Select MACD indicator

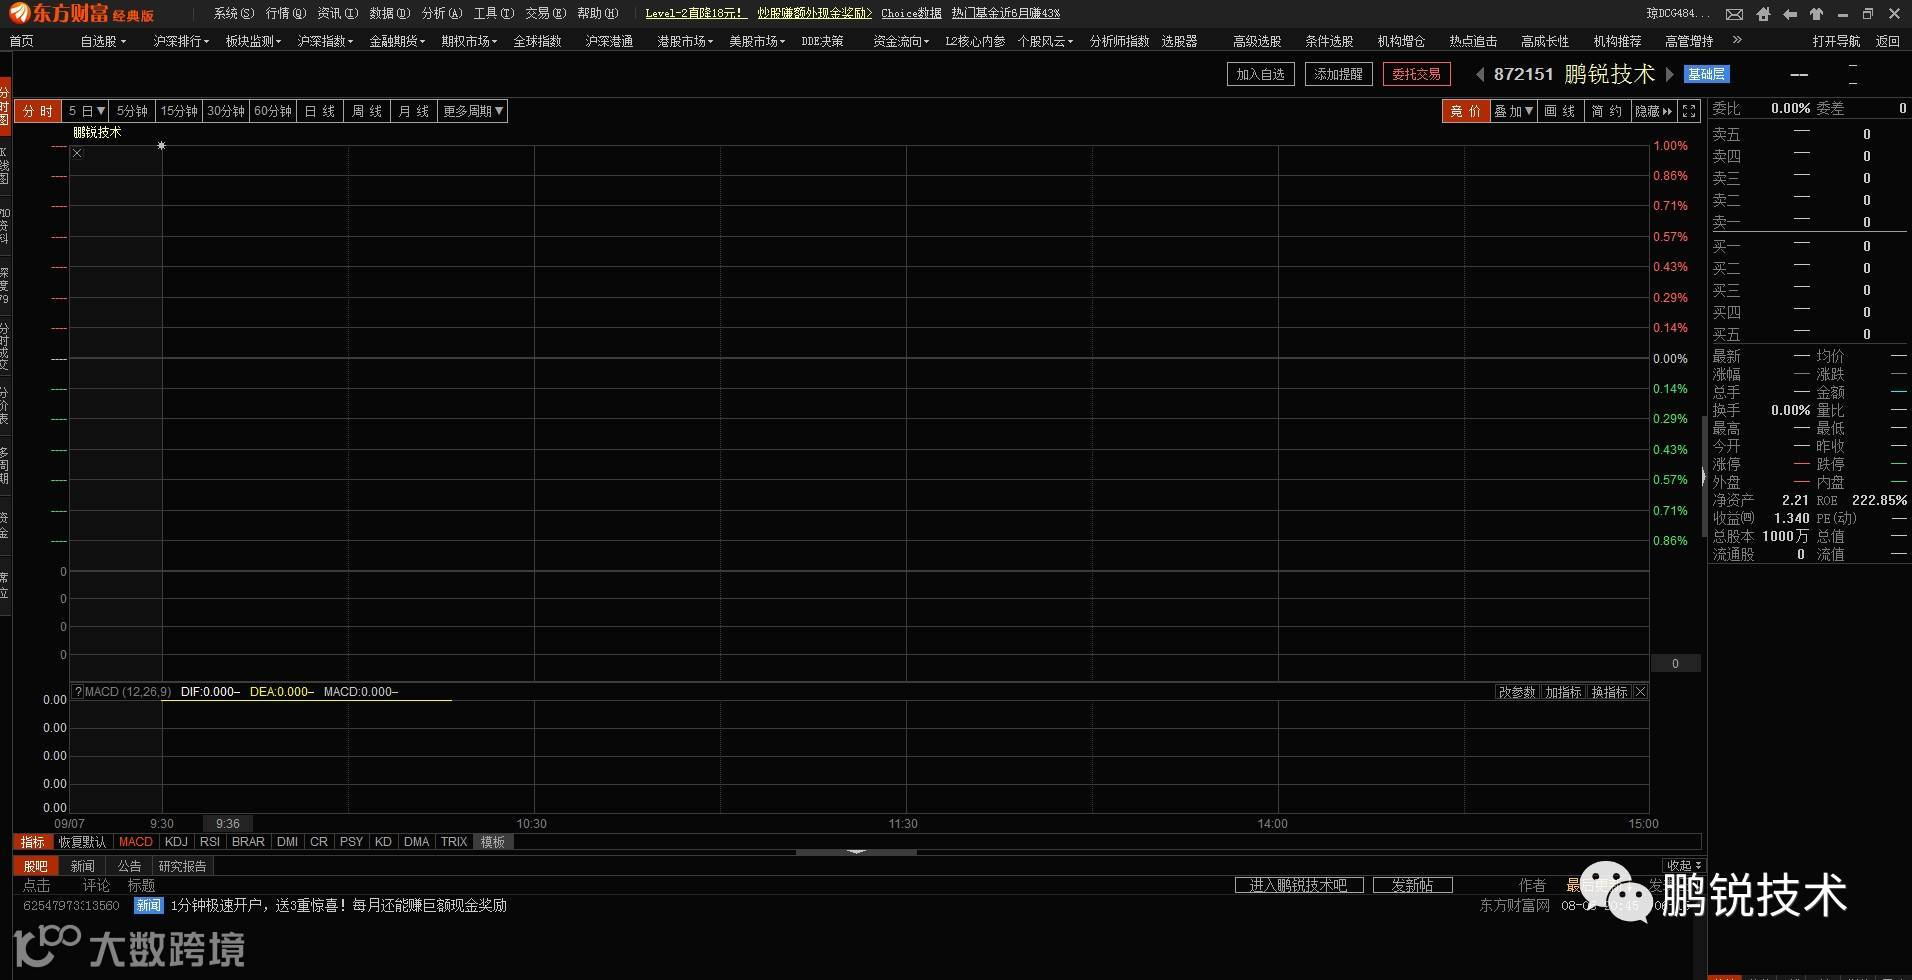point(136,842)
